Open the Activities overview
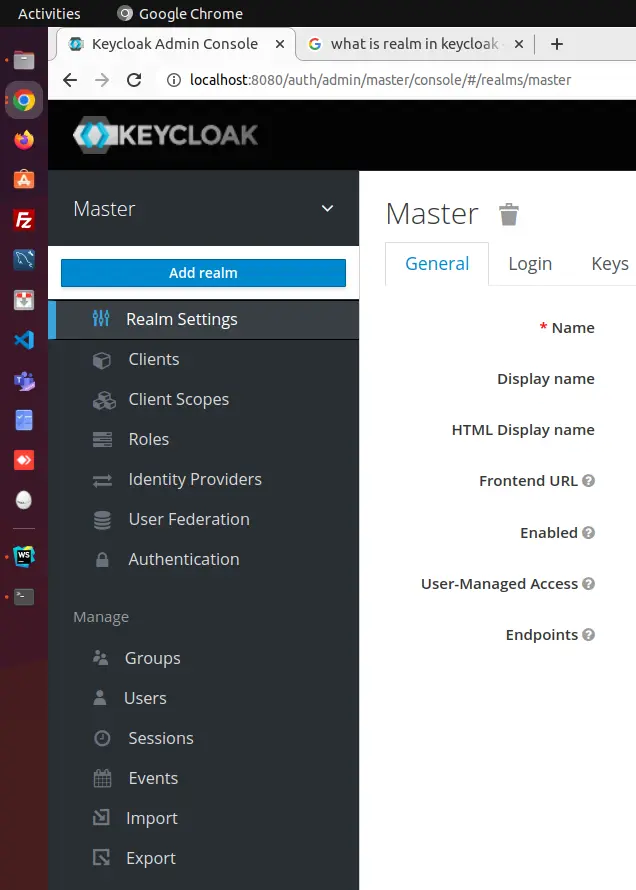This screenshot has height=890, width=636. (49, 14)
